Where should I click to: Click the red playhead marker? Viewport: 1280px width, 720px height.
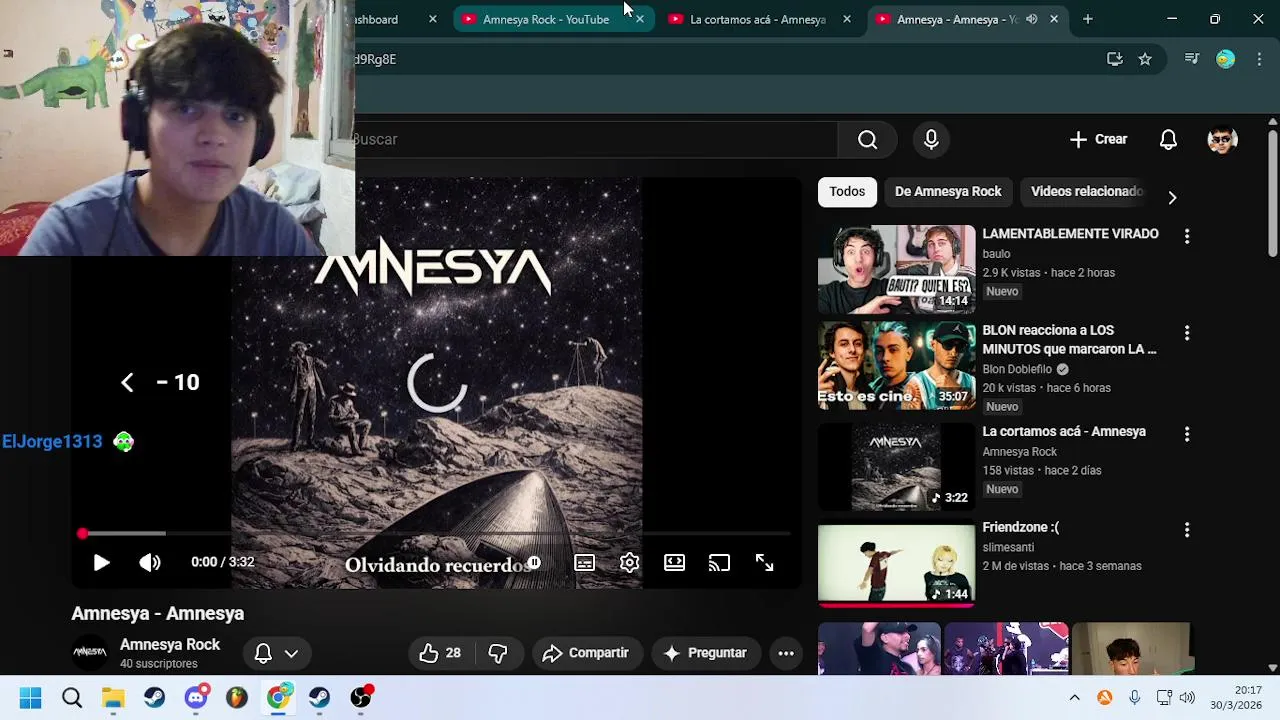82,534
